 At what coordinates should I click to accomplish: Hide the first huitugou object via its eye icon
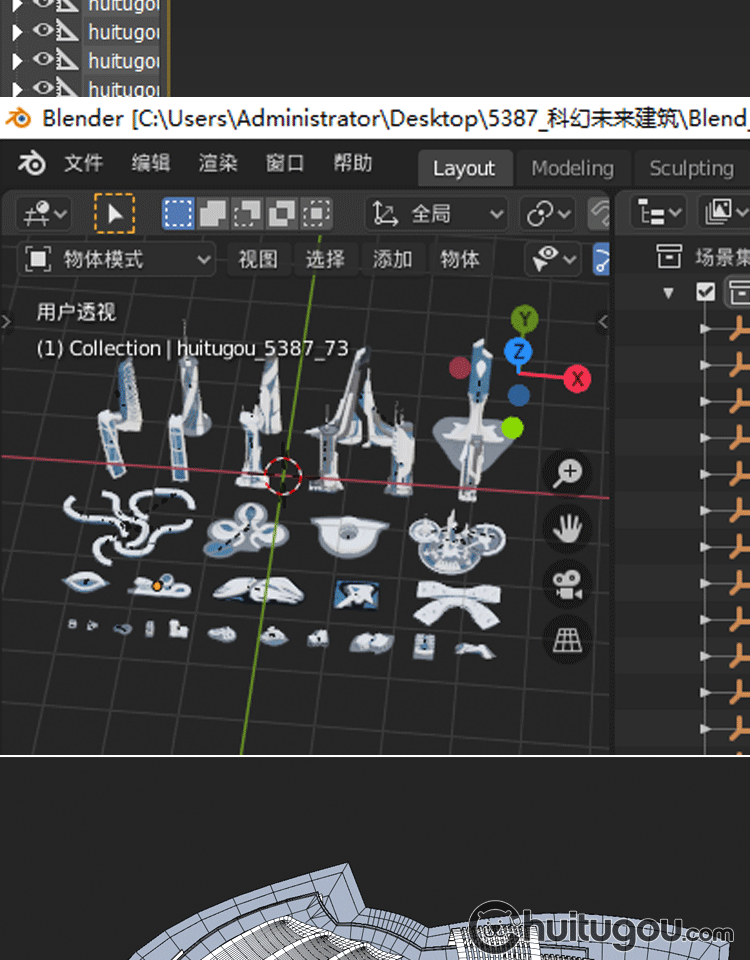click(43, 5)
